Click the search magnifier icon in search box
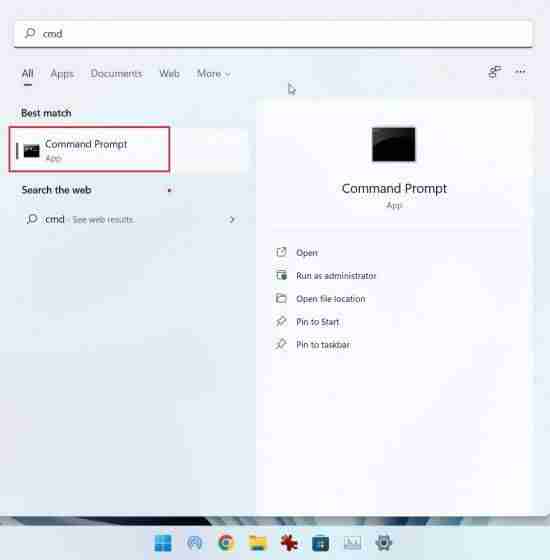 pyautogui.click(x=30, y=33)
